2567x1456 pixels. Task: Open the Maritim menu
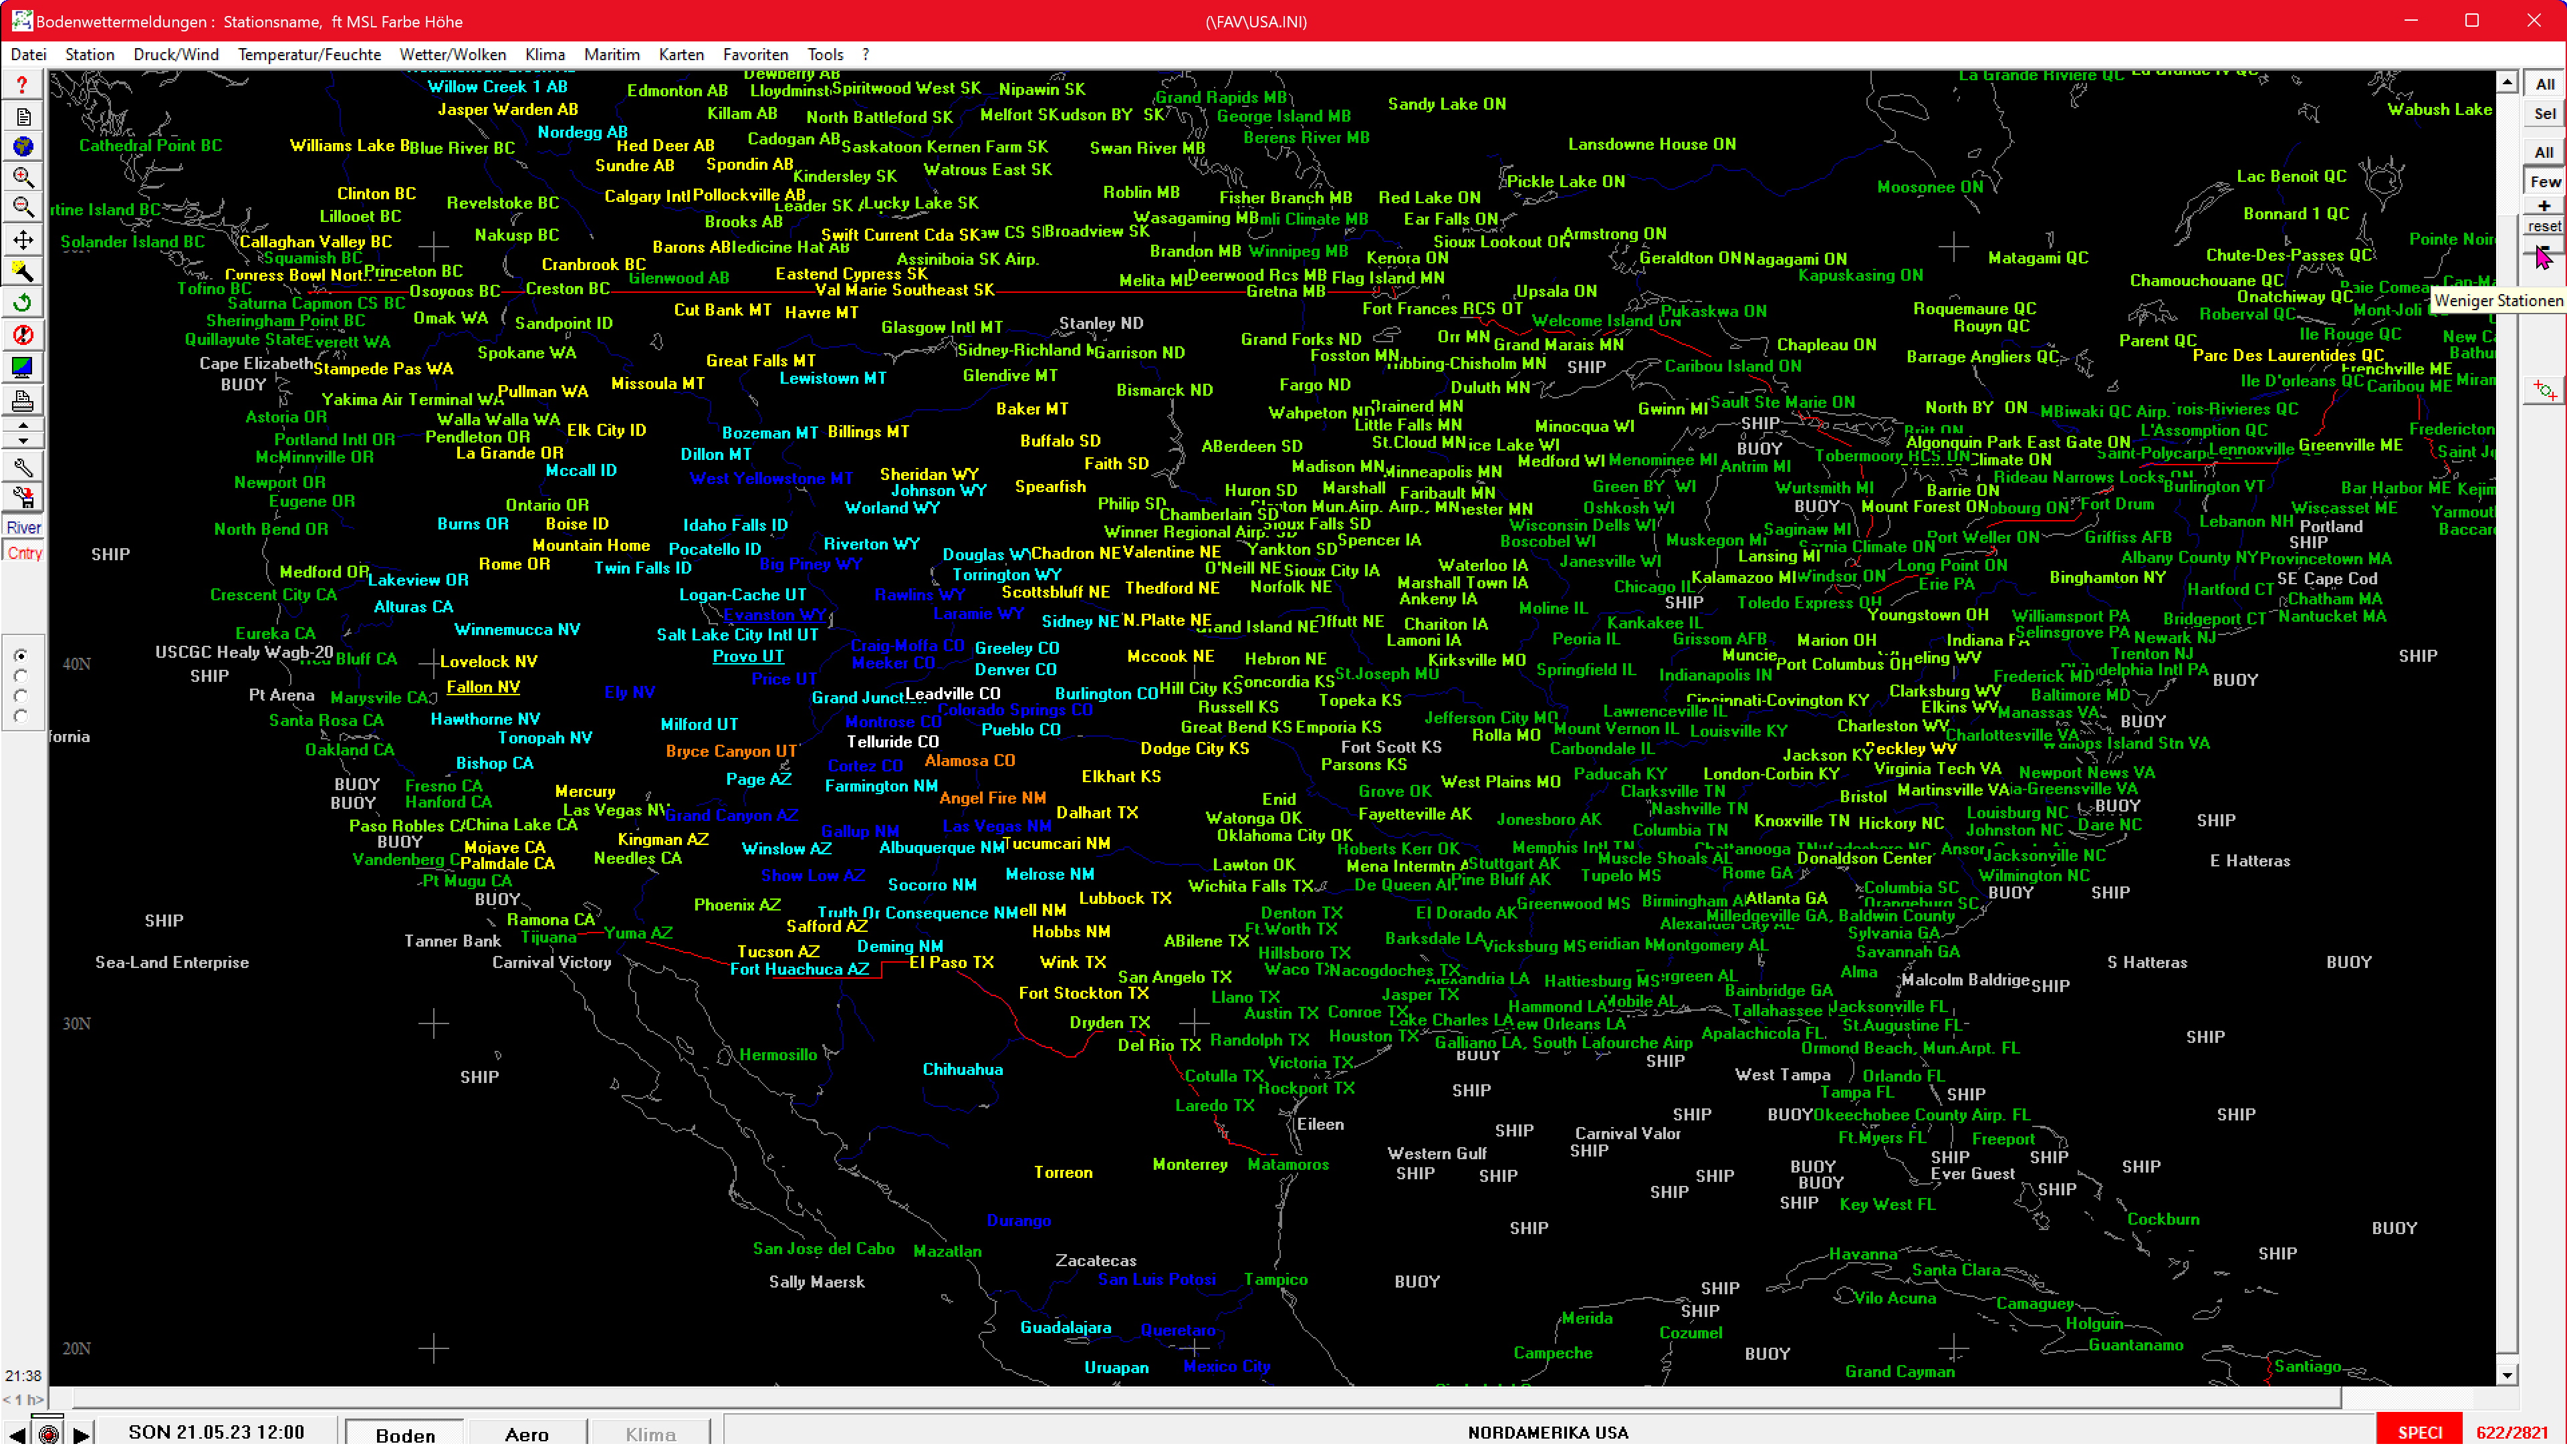point(612,55)
